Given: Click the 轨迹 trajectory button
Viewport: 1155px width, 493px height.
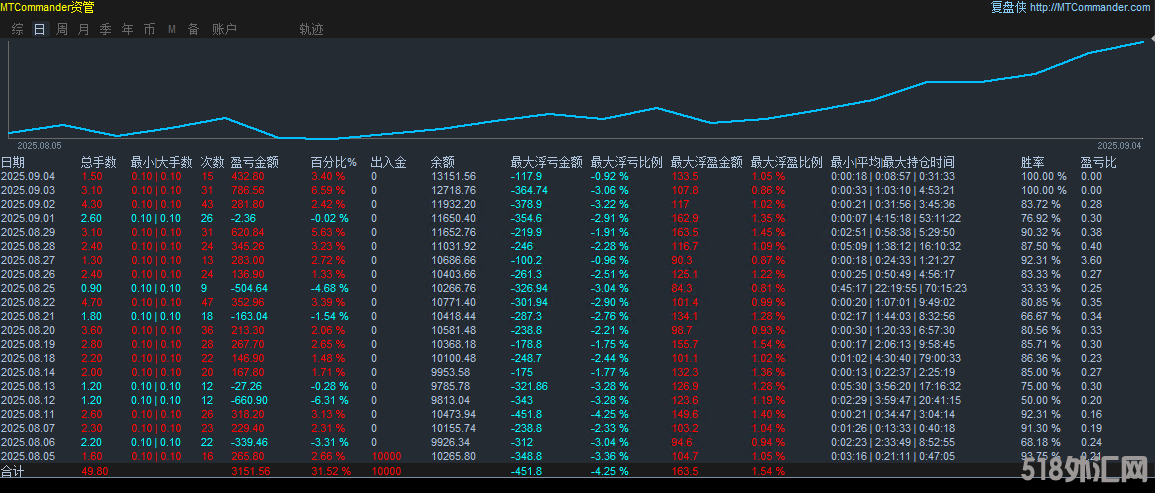Looking at the screenshot, I should coord(311,30).
